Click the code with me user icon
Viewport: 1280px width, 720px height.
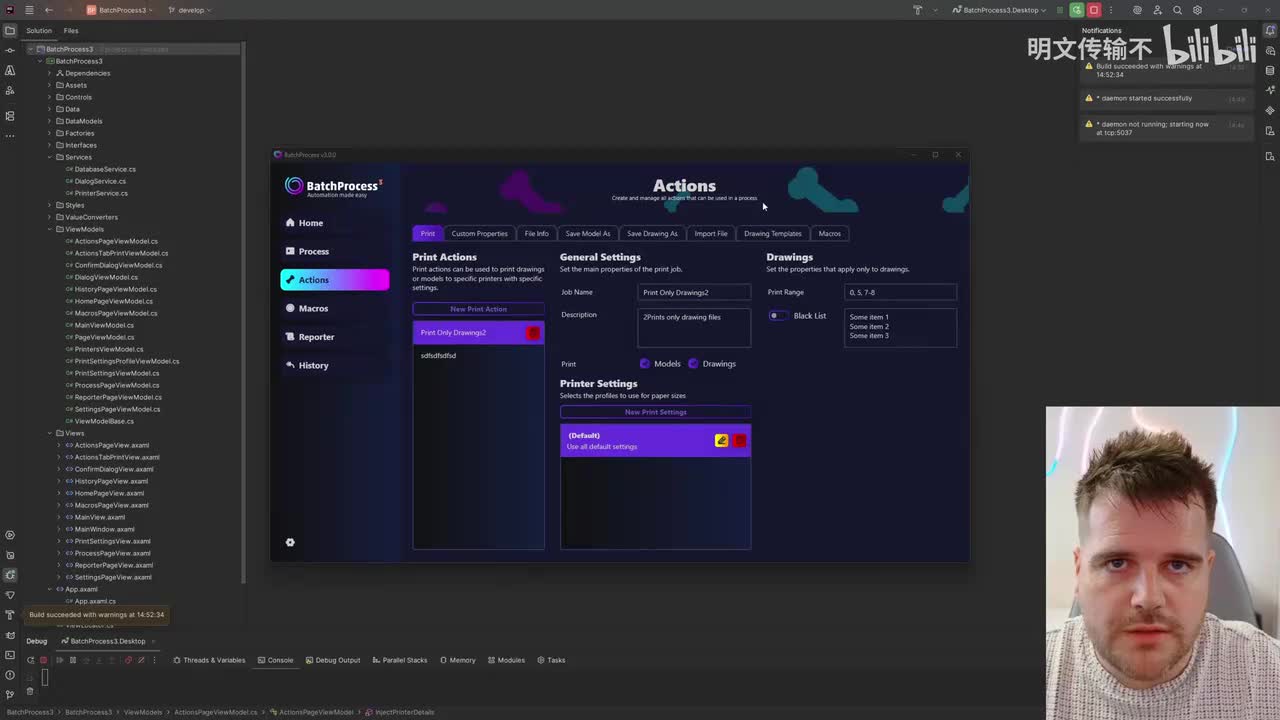(x=1158, y=10)
